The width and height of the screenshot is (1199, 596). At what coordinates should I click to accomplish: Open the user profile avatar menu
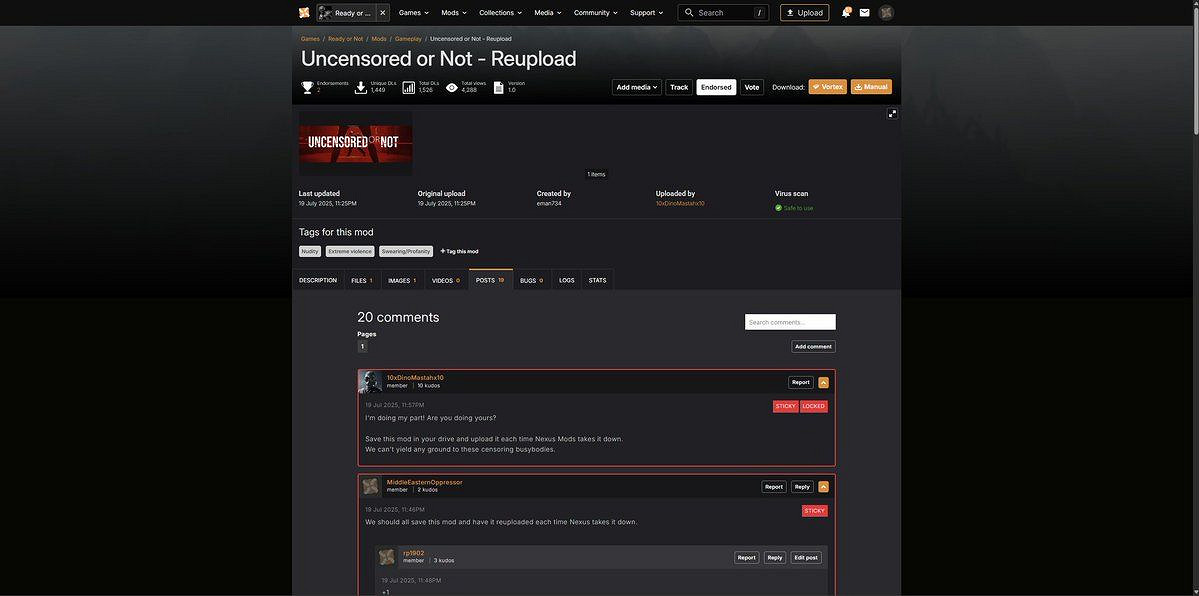click(x=886, y=13)
